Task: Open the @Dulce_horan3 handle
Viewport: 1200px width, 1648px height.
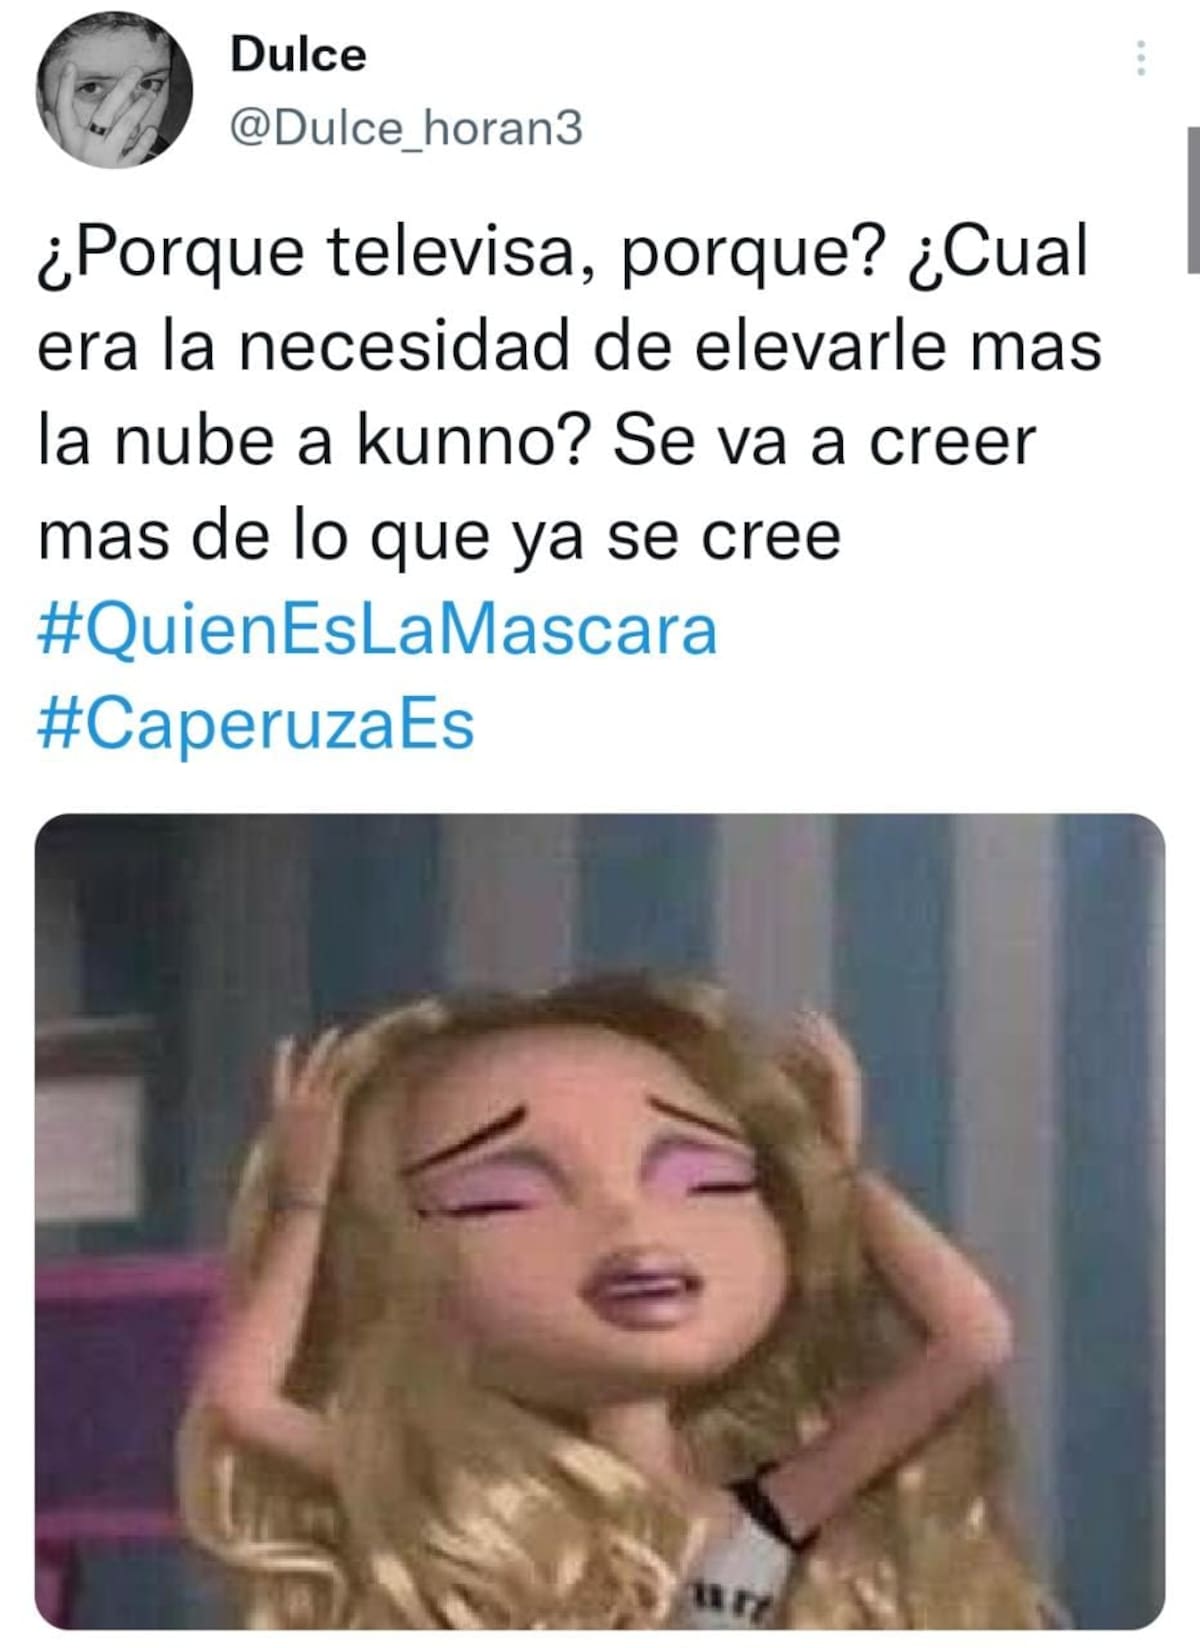Action: point(406,128)
